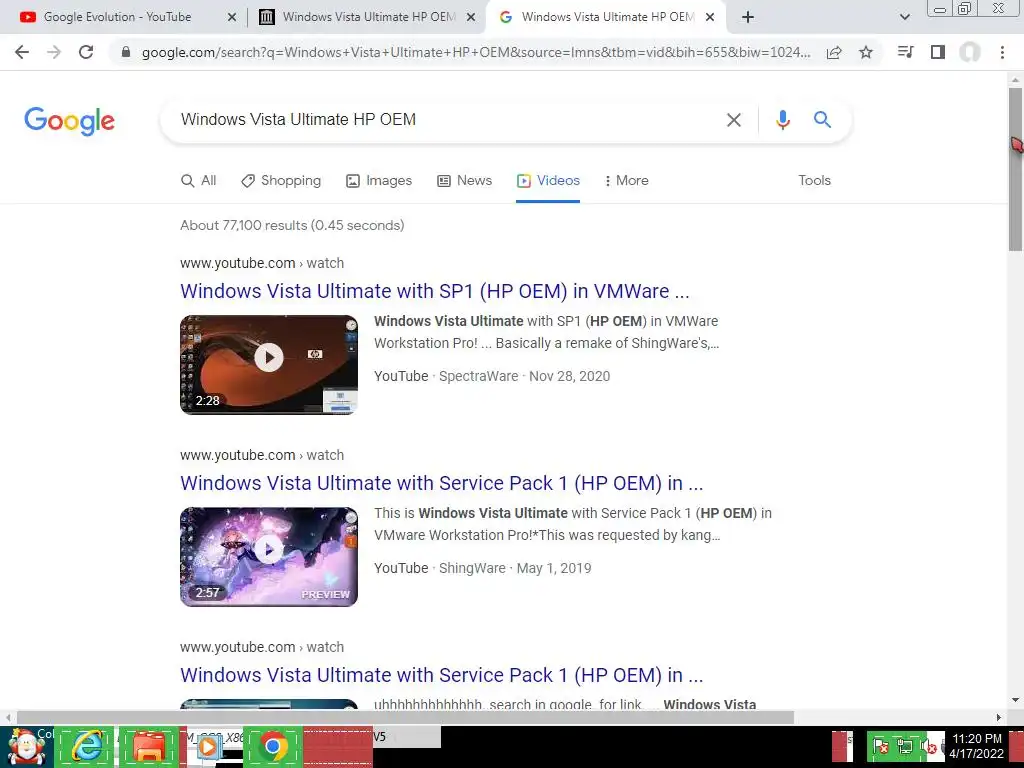Viewport: 1024px width, 768px height.
Task: Open the Tools search options
Action: pos(814,181)
